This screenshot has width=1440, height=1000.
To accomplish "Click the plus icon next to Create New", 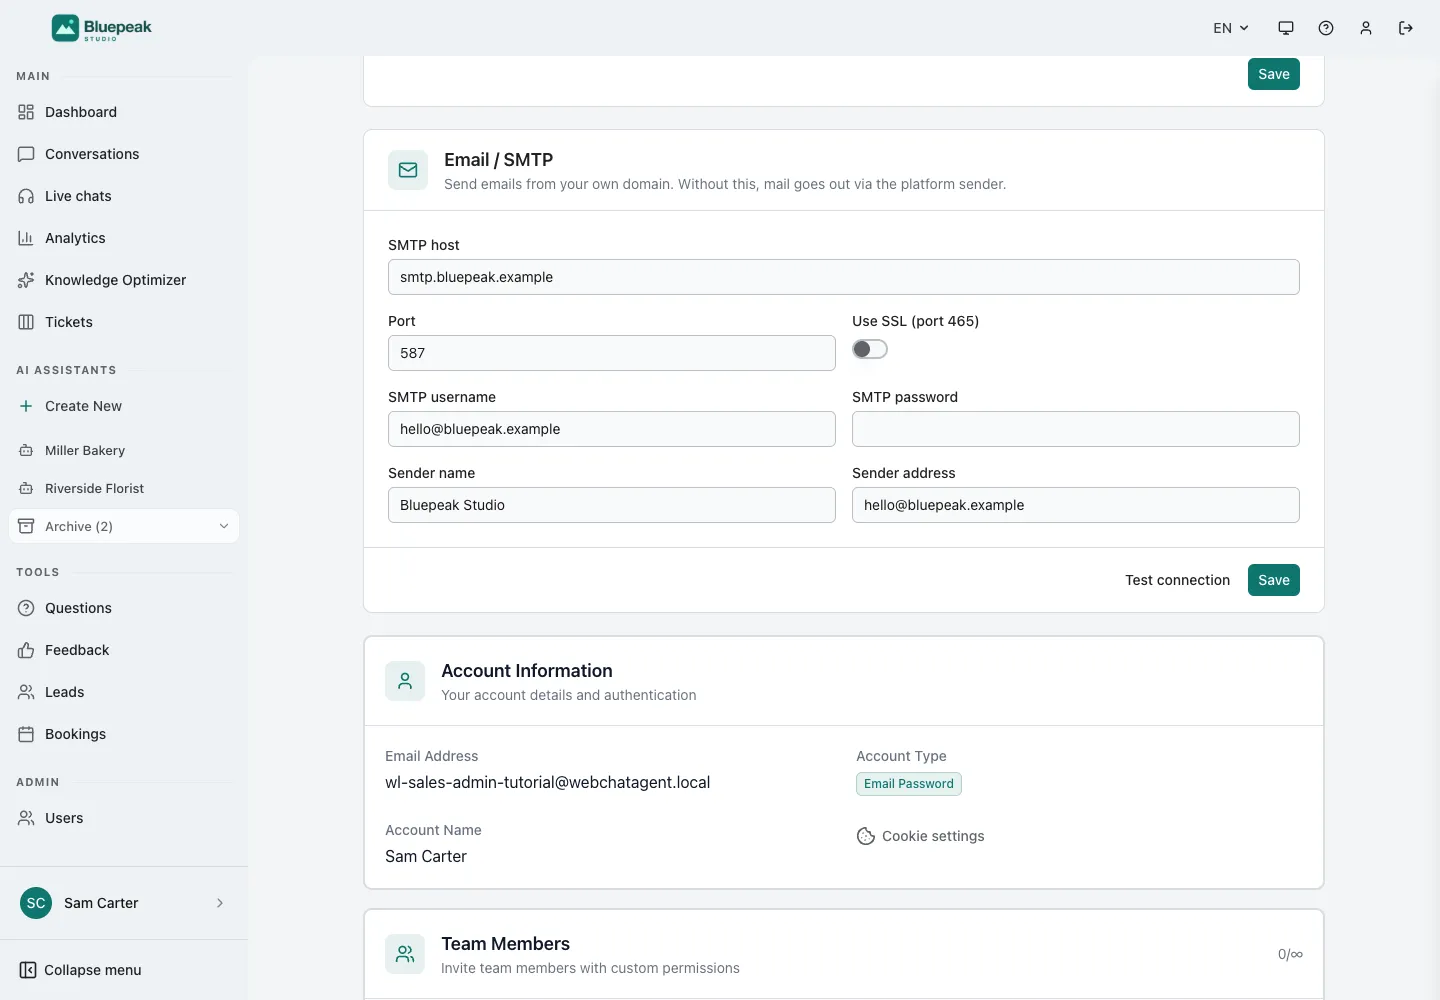I will [x=26, y=406].
